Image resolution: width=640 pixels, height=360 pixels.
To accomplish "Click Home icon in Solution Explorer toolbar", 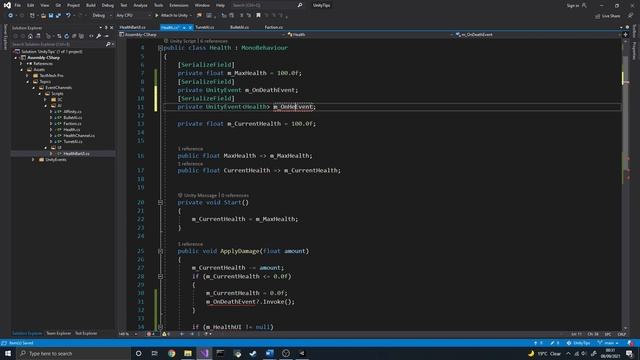I will [x=30, y=36].
